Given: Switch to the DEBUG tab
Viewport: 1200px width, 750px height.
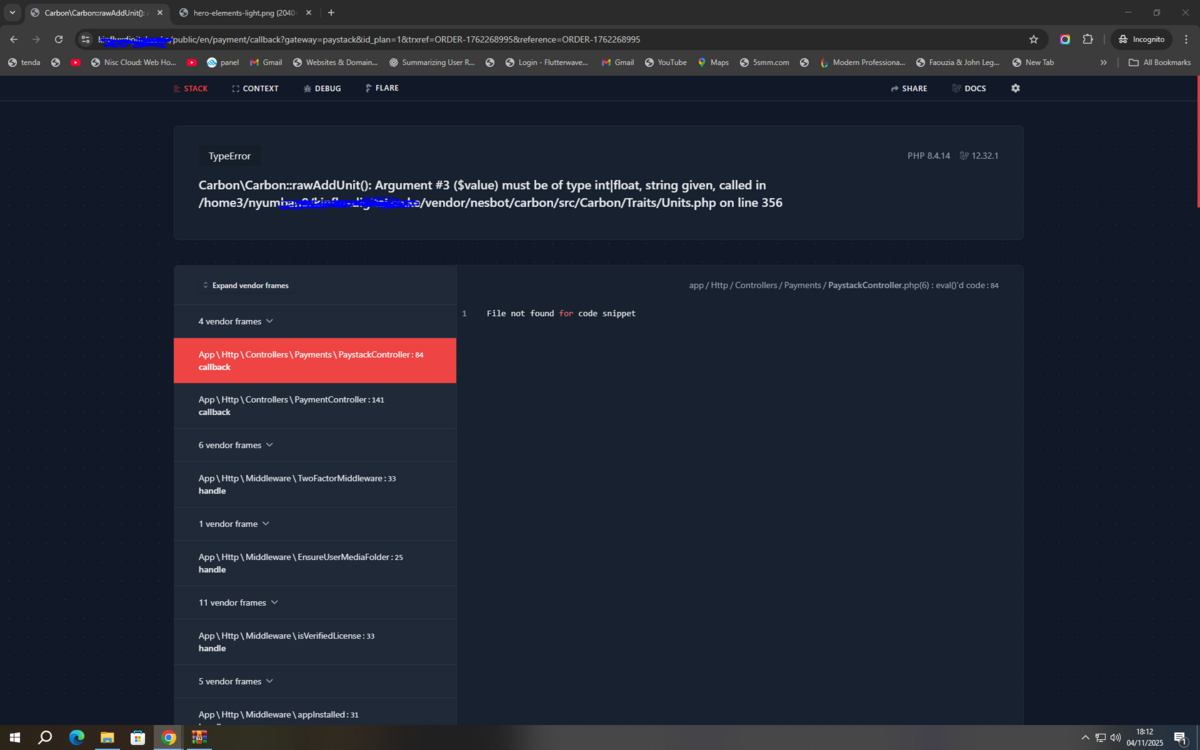Looking at the screenshot, I should [x=322, y=88].
